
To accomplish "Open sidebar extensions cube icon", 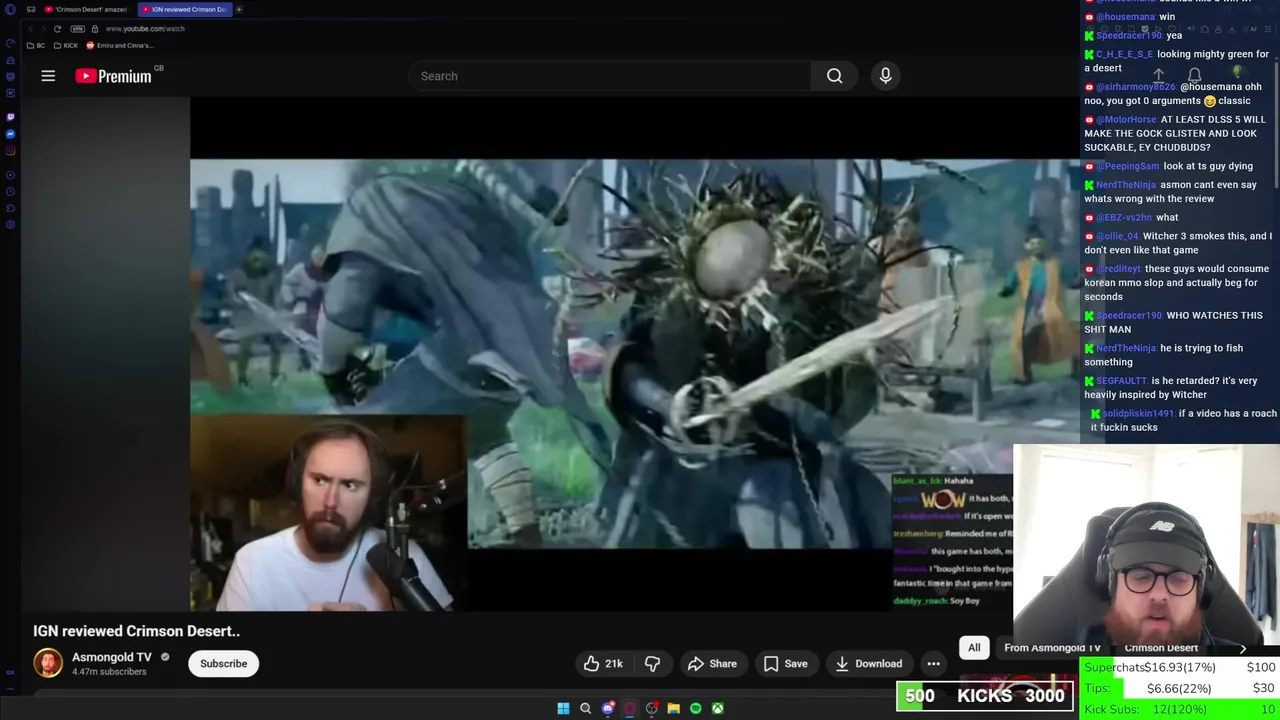I will [10, 208].
